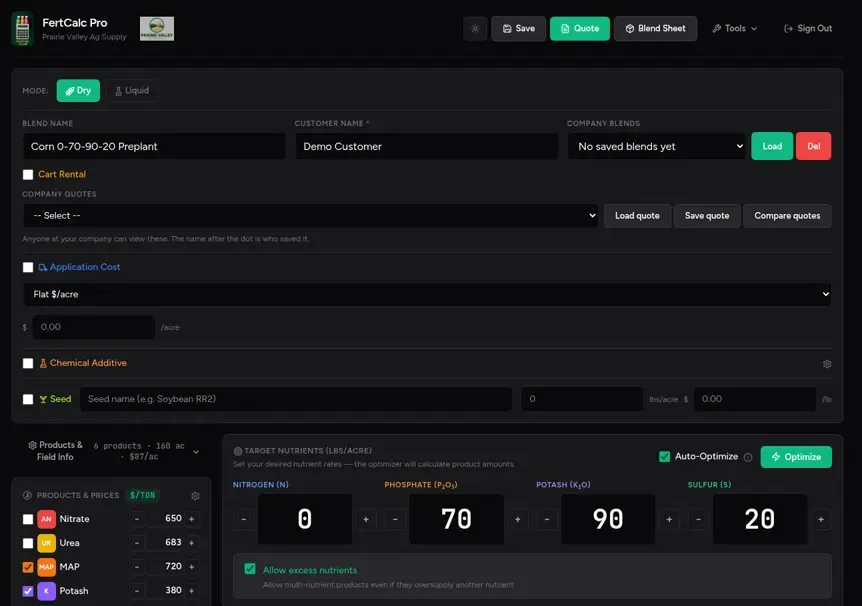Switch mode to Liquid
This screenshot has width=862, height=606.
click(x=132, y=91)
